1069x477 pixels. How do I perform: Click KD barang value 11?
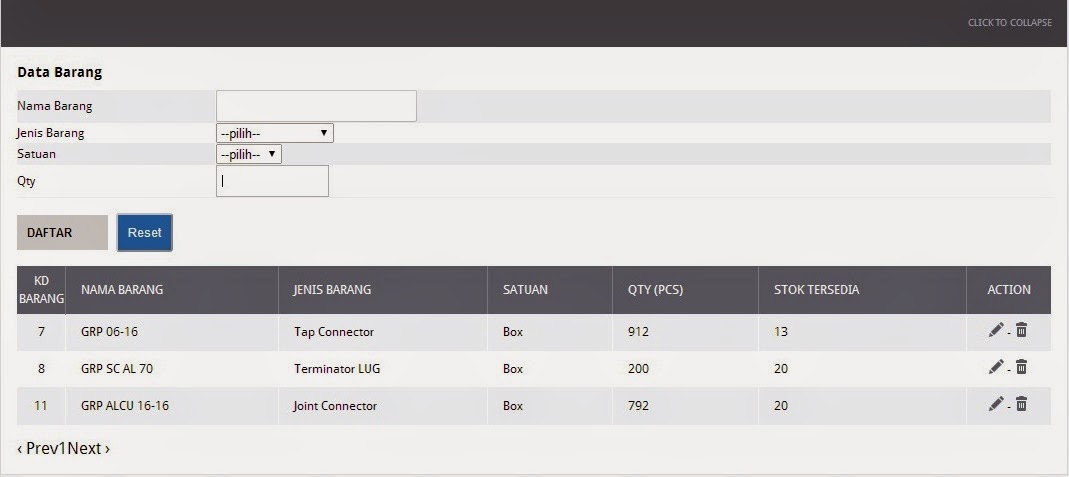[41, 405]
